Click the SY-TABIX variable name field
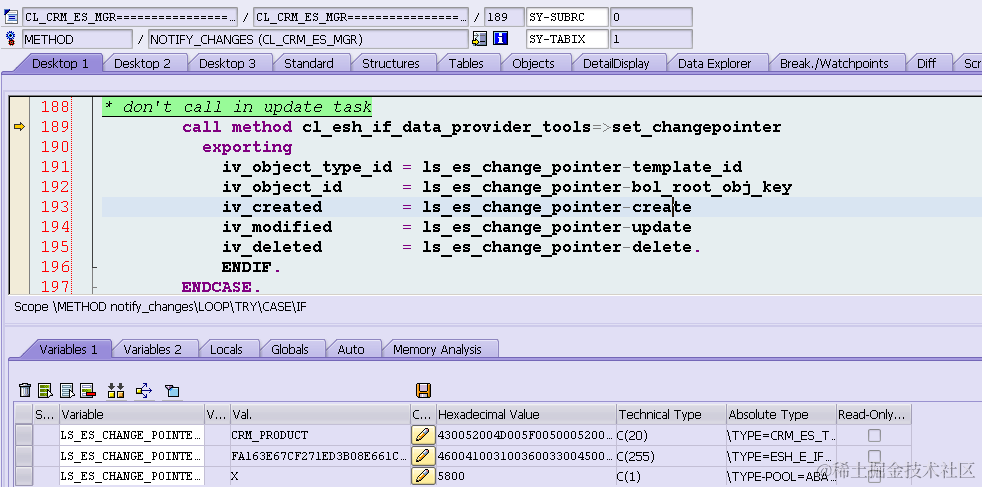 [x=567, y=39]
